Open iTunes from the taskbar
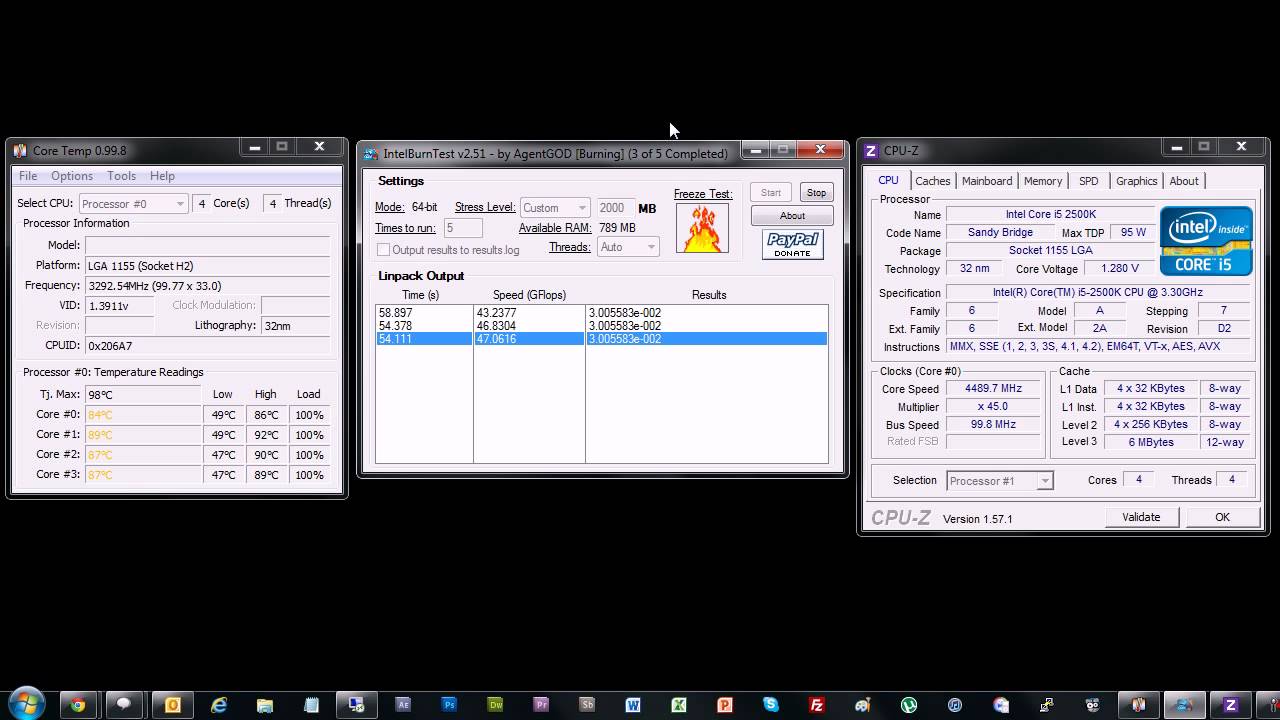Image resolution: width=1280 pixels, height=720 pixels. [955, 704]
